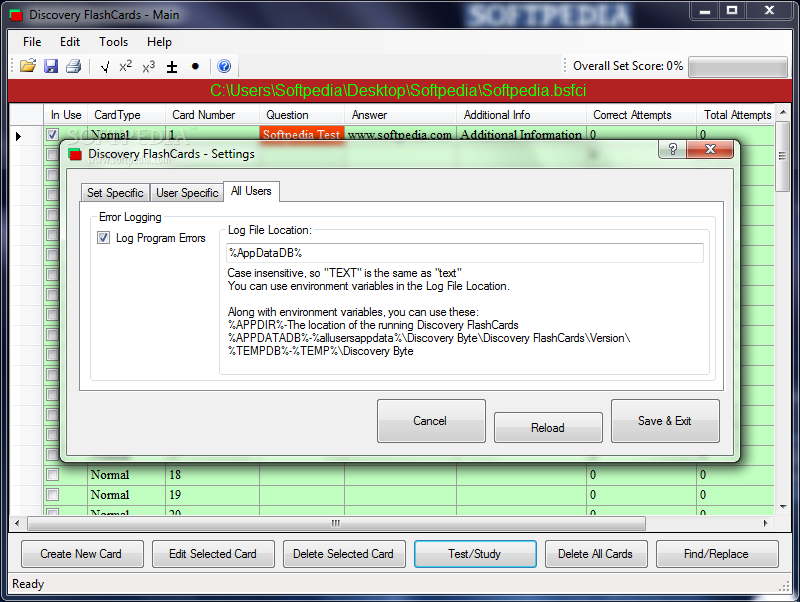Open the Help menu
The width and height of the screenshot is (800, 602).
click(x=159, y=42)
